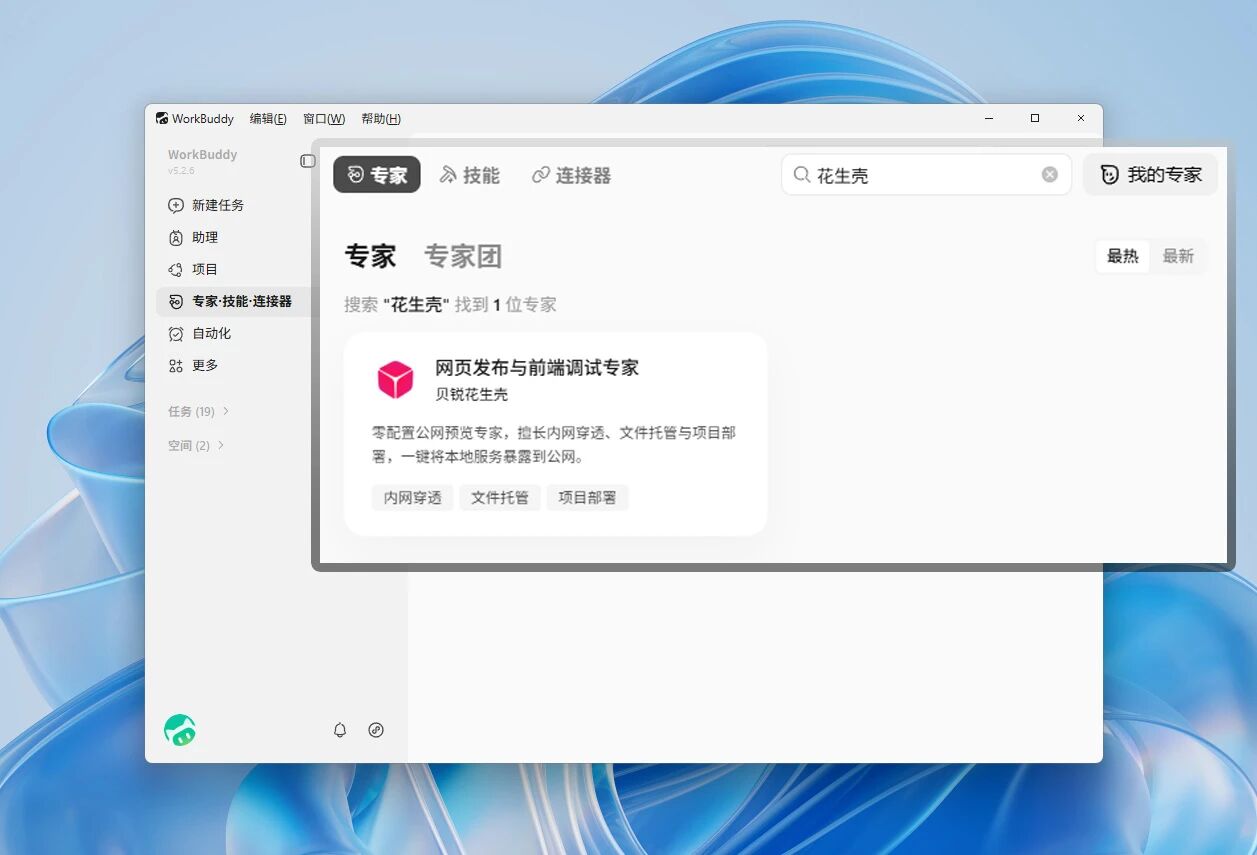Maximize the WorkBuddy window

(x=1035, y=118)
